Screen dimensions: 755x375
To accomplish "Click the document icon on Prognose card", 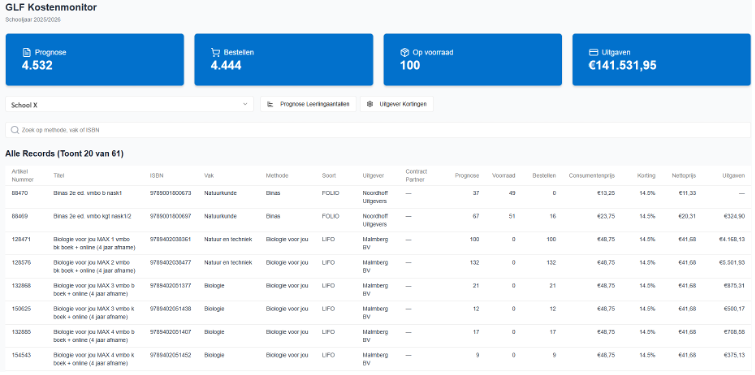I will (x=26, y=52).
